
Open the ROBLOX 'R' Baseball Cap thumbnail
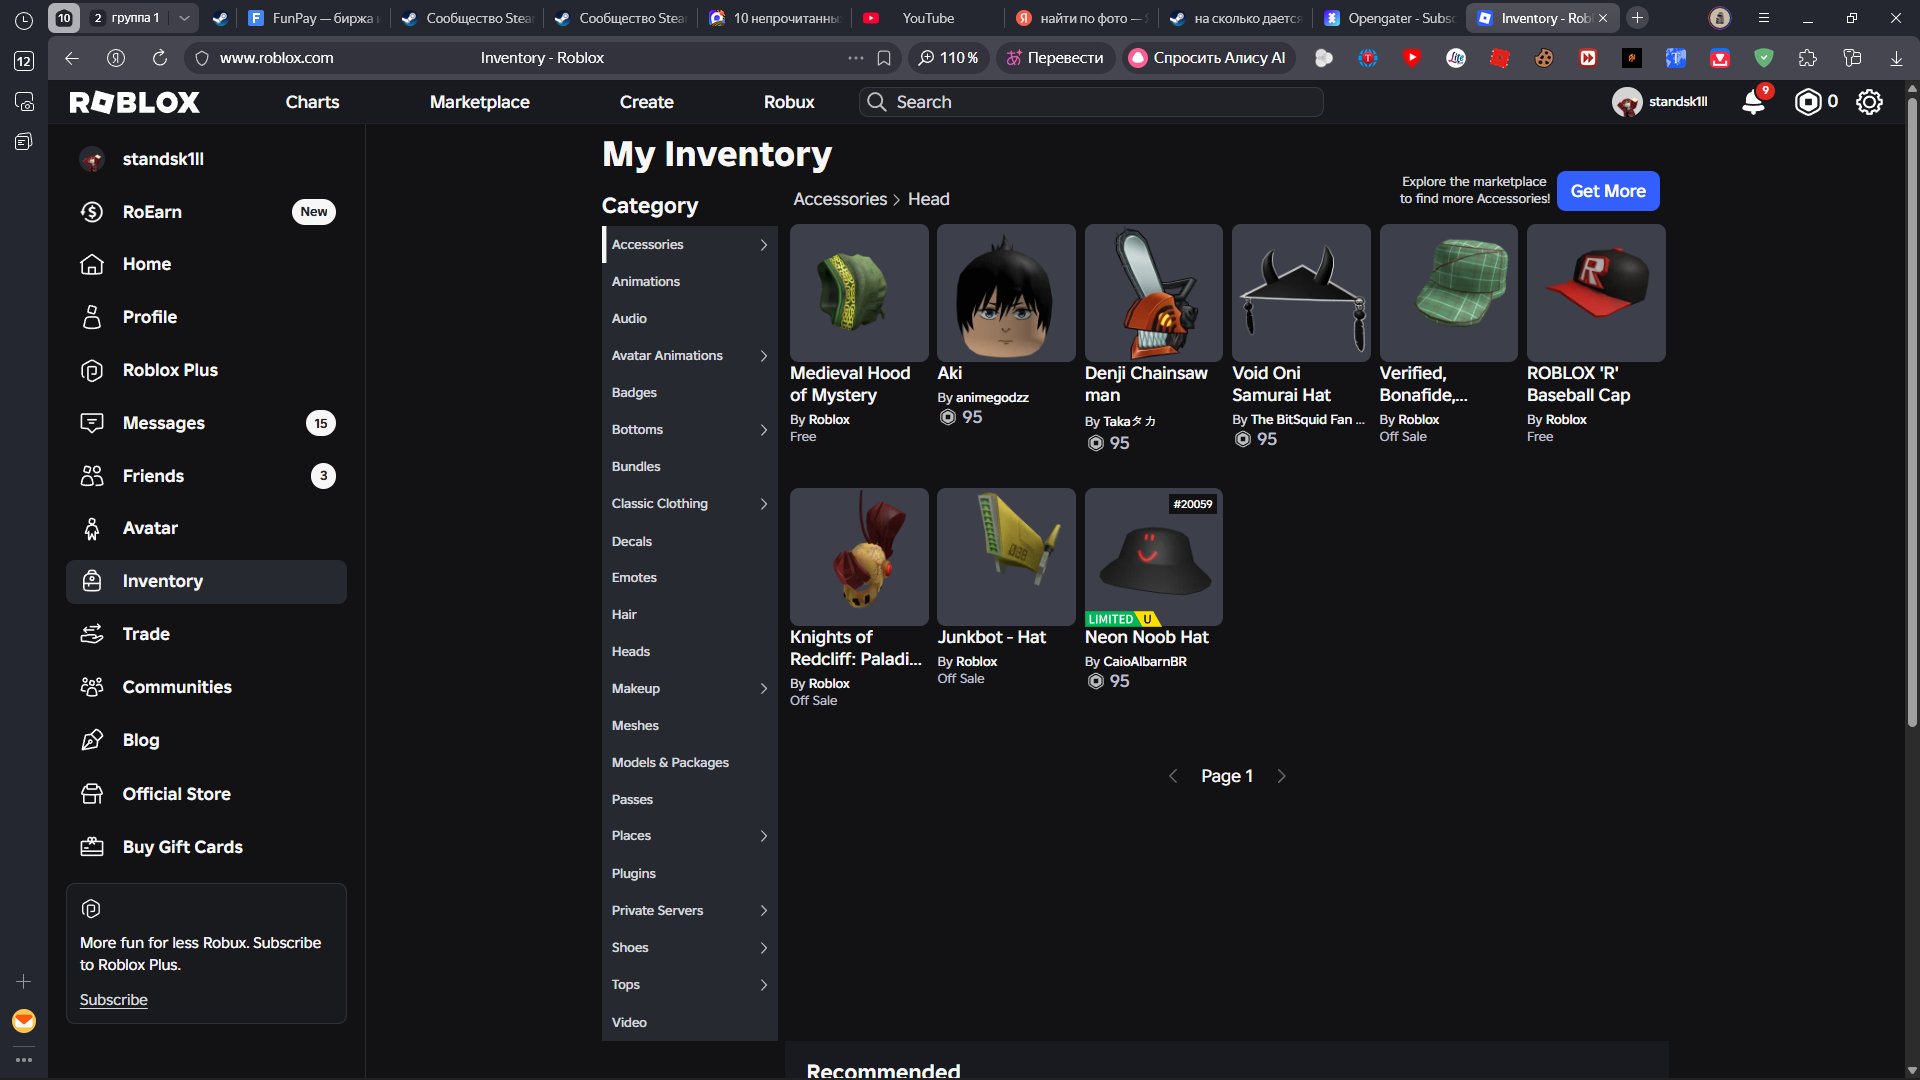pos(1596,293)
